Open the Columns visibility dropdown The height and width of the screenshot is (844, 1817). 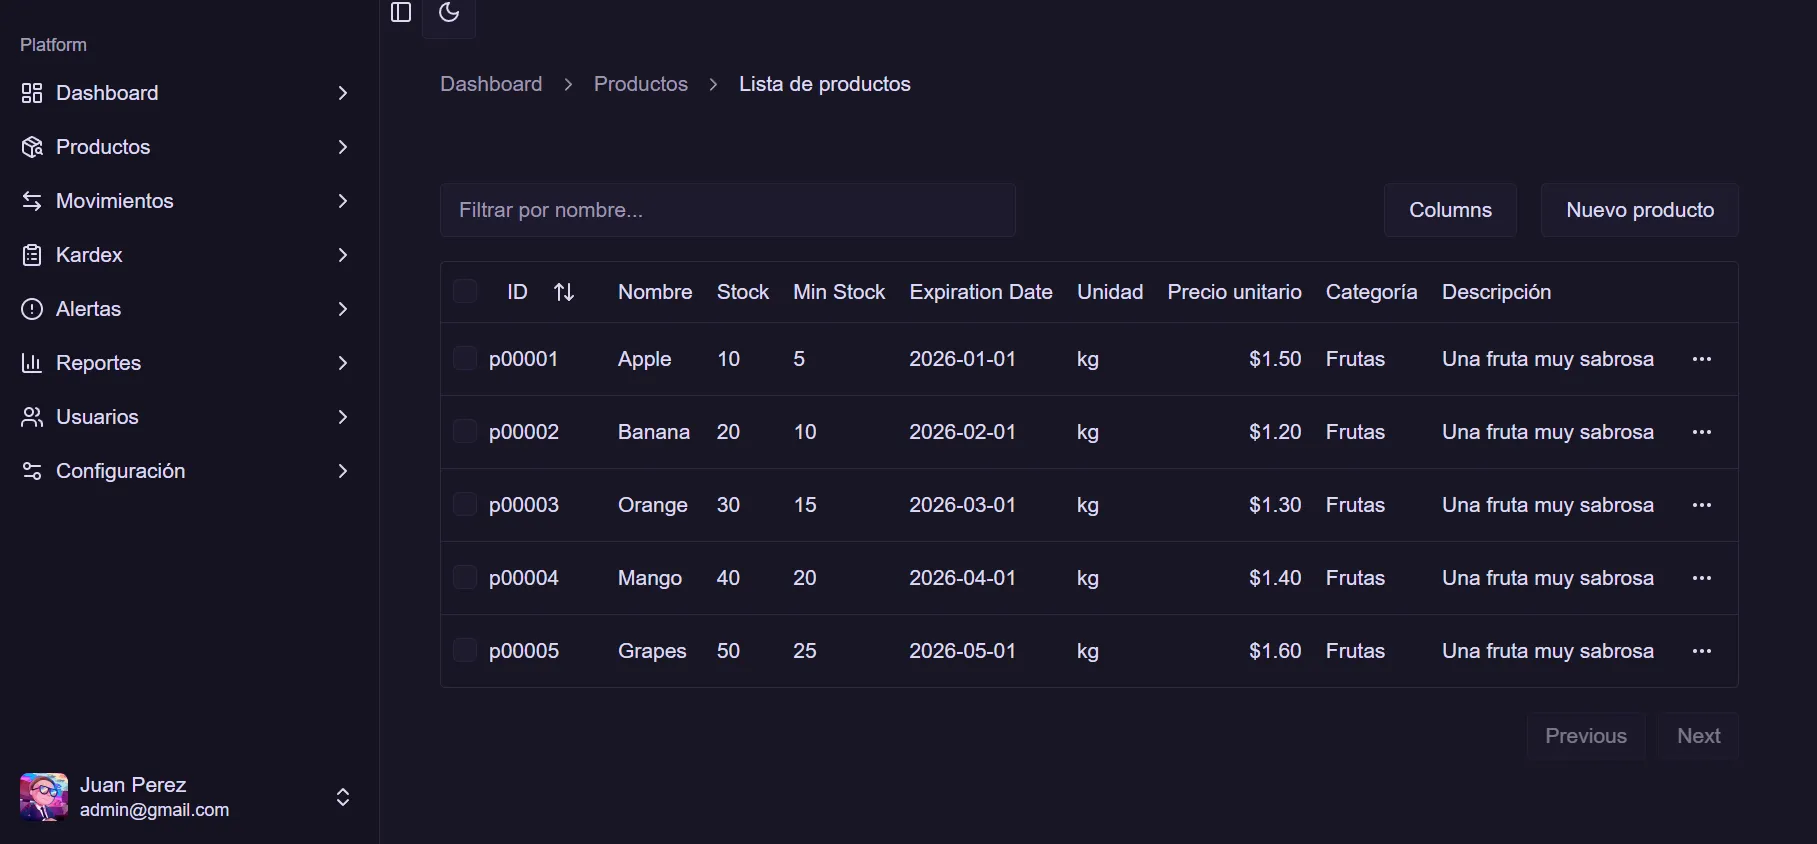(x=1449, y=210)
